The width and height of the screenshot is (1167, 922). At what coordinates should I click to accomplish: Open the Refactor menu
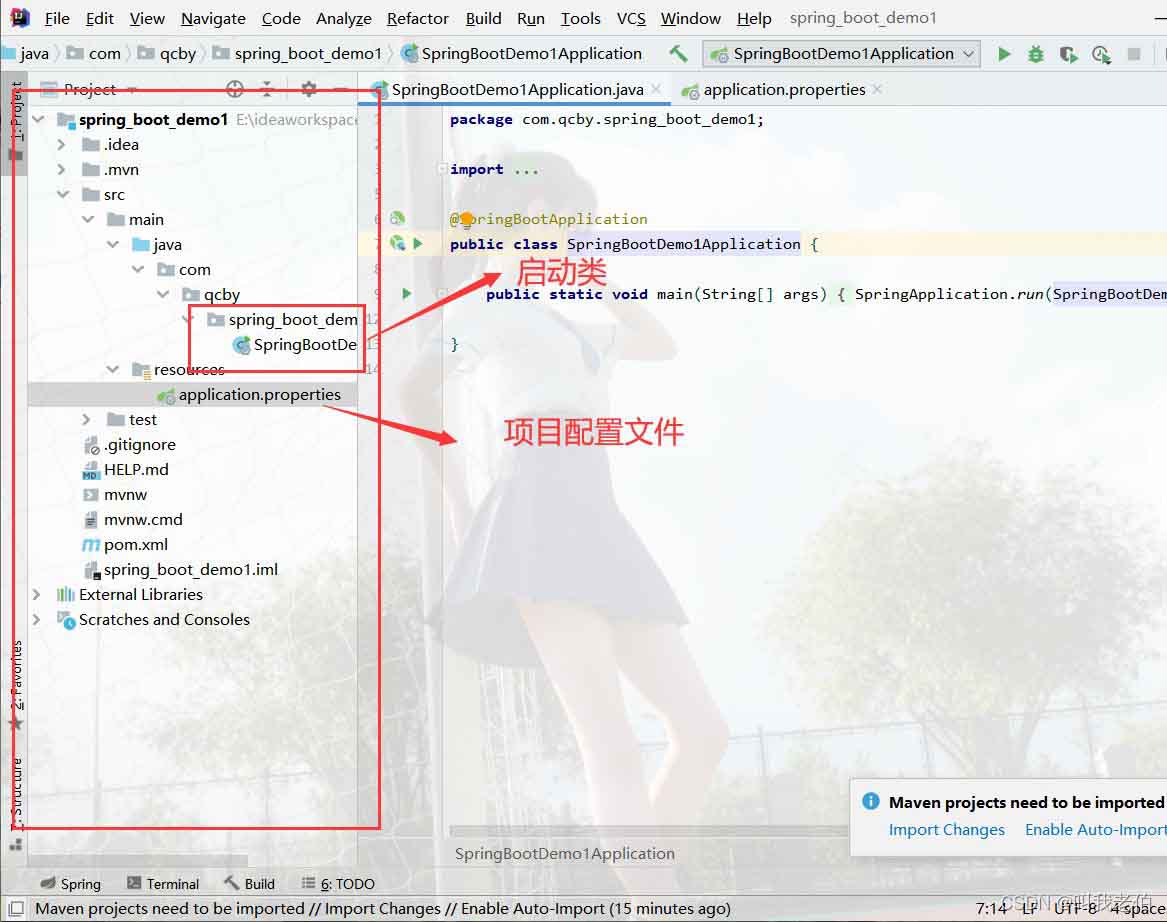418,18
